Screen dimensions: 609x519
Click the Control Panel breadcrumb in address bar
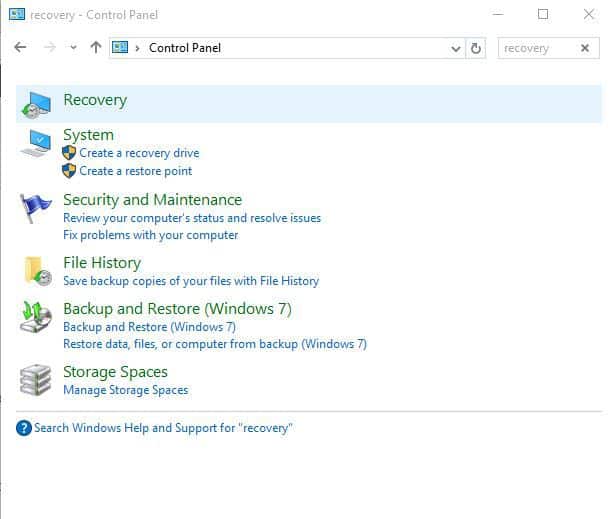point(185,48)
